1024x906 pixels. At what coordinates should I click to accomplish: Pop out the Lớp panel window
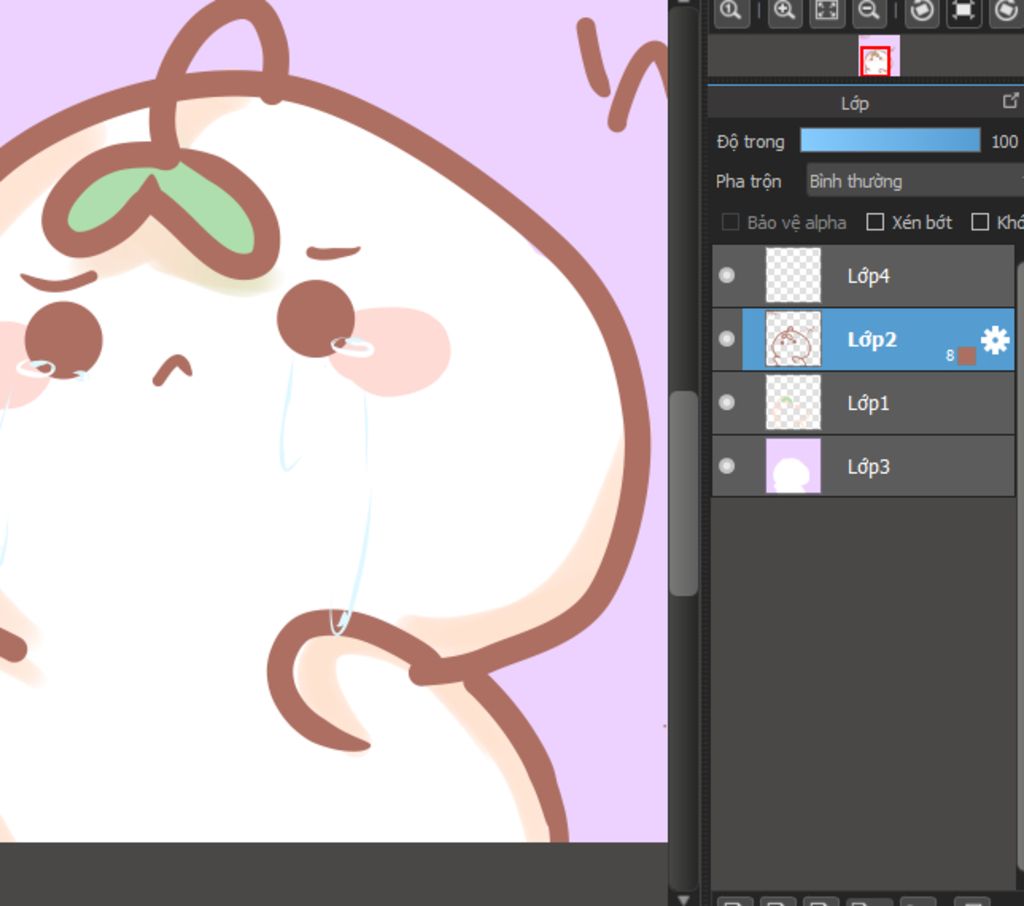coord(1010,101)
